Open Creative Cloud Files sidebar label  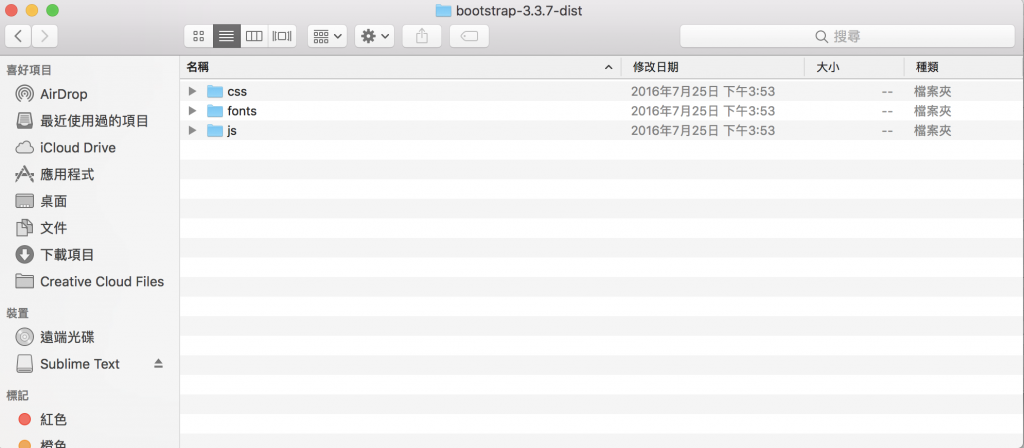click(x=102, y=281)
